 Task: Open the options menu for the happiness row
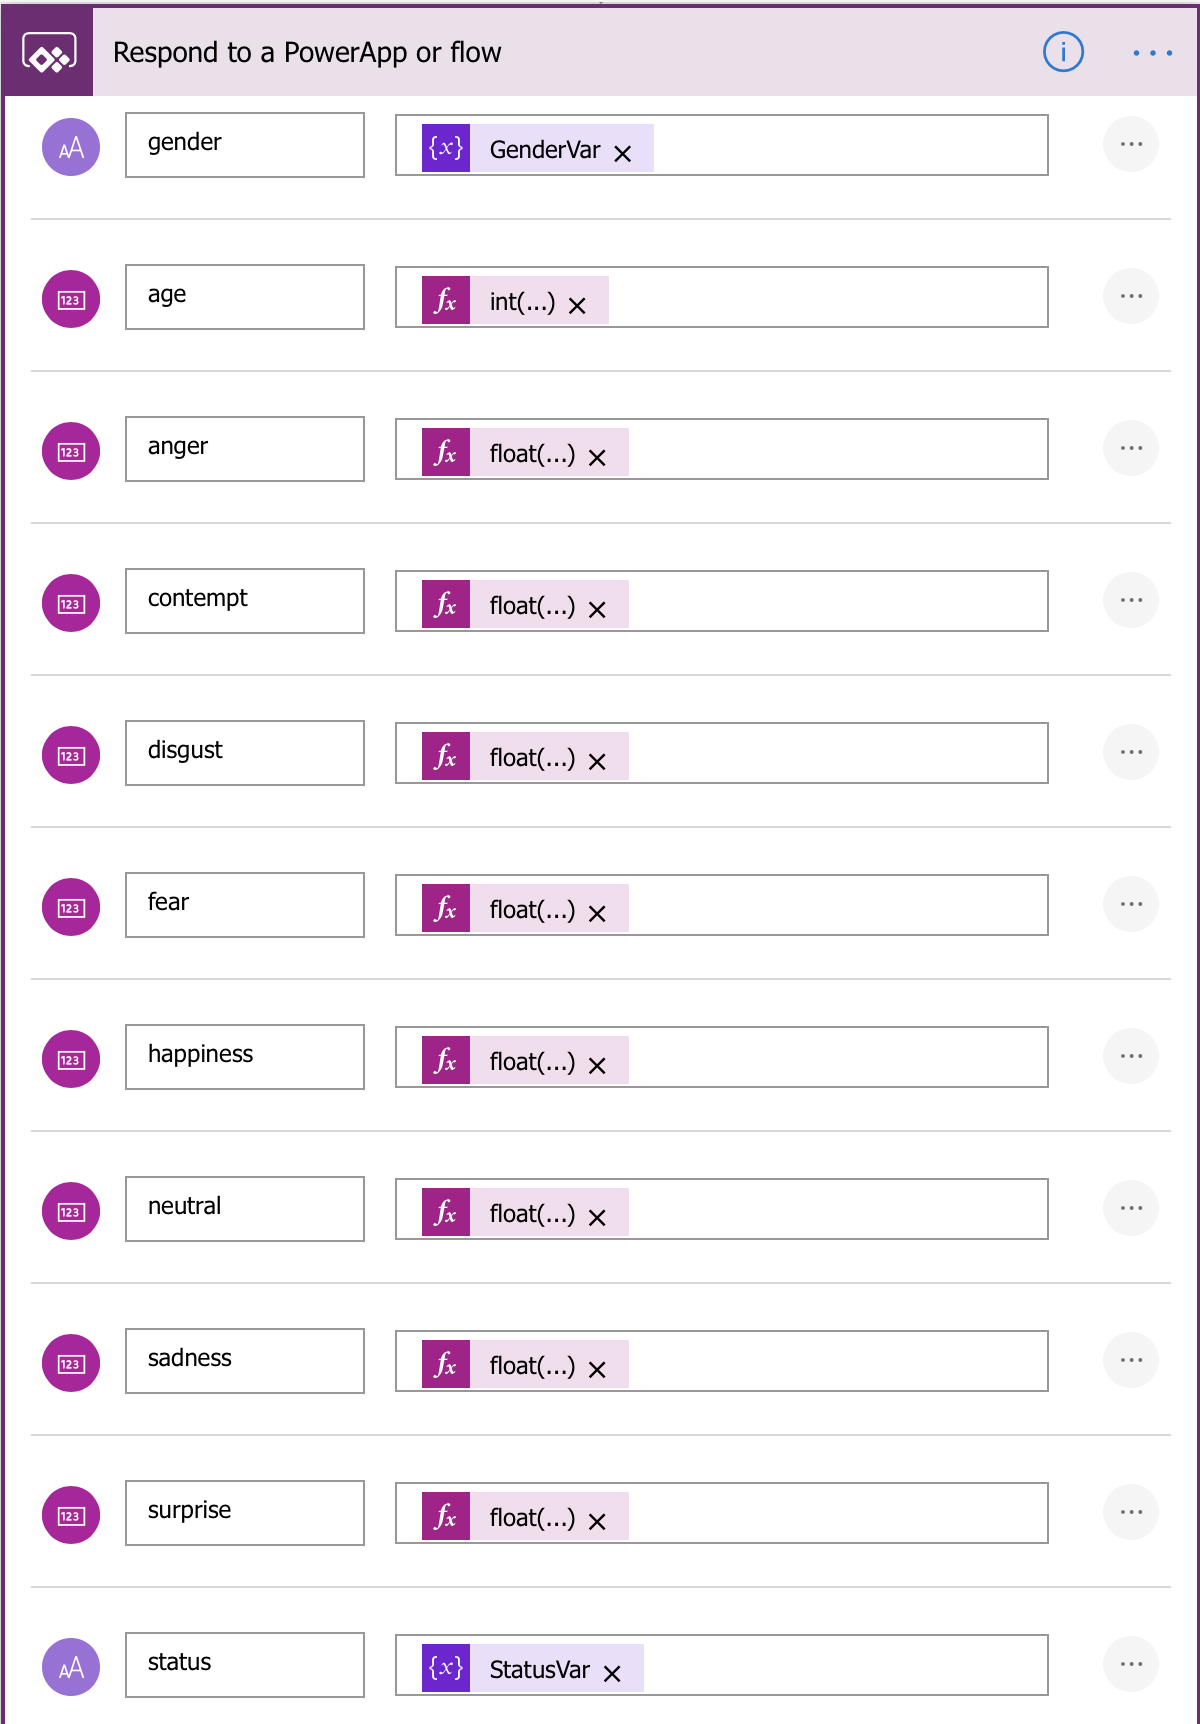(1131, 1056)
